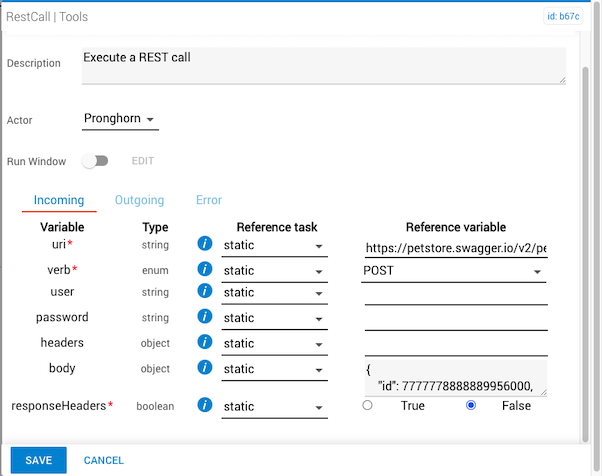Select True for responseHeaders
Image resolution: width=602 pixels, height=476 pixels.
coord(368,406)
